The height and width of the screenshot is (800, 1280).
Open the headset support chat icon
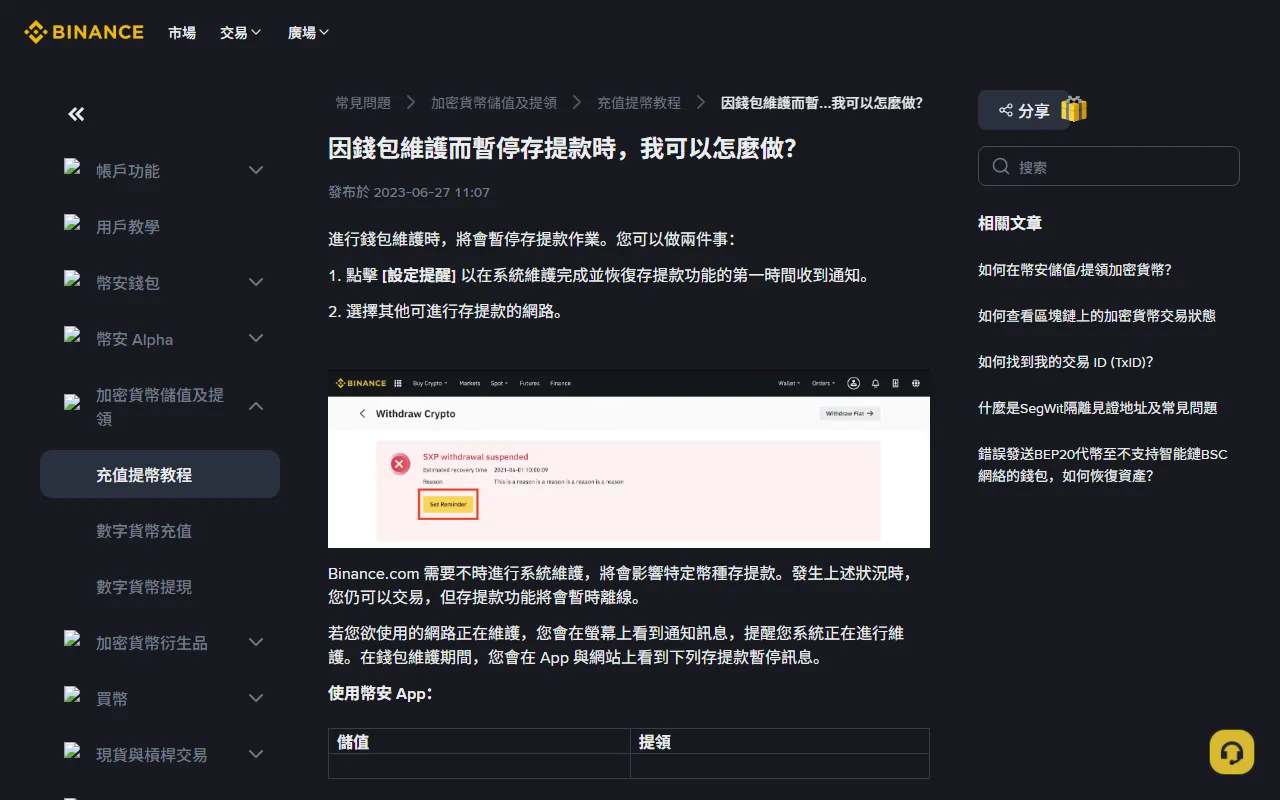(x=1231, y=752)
